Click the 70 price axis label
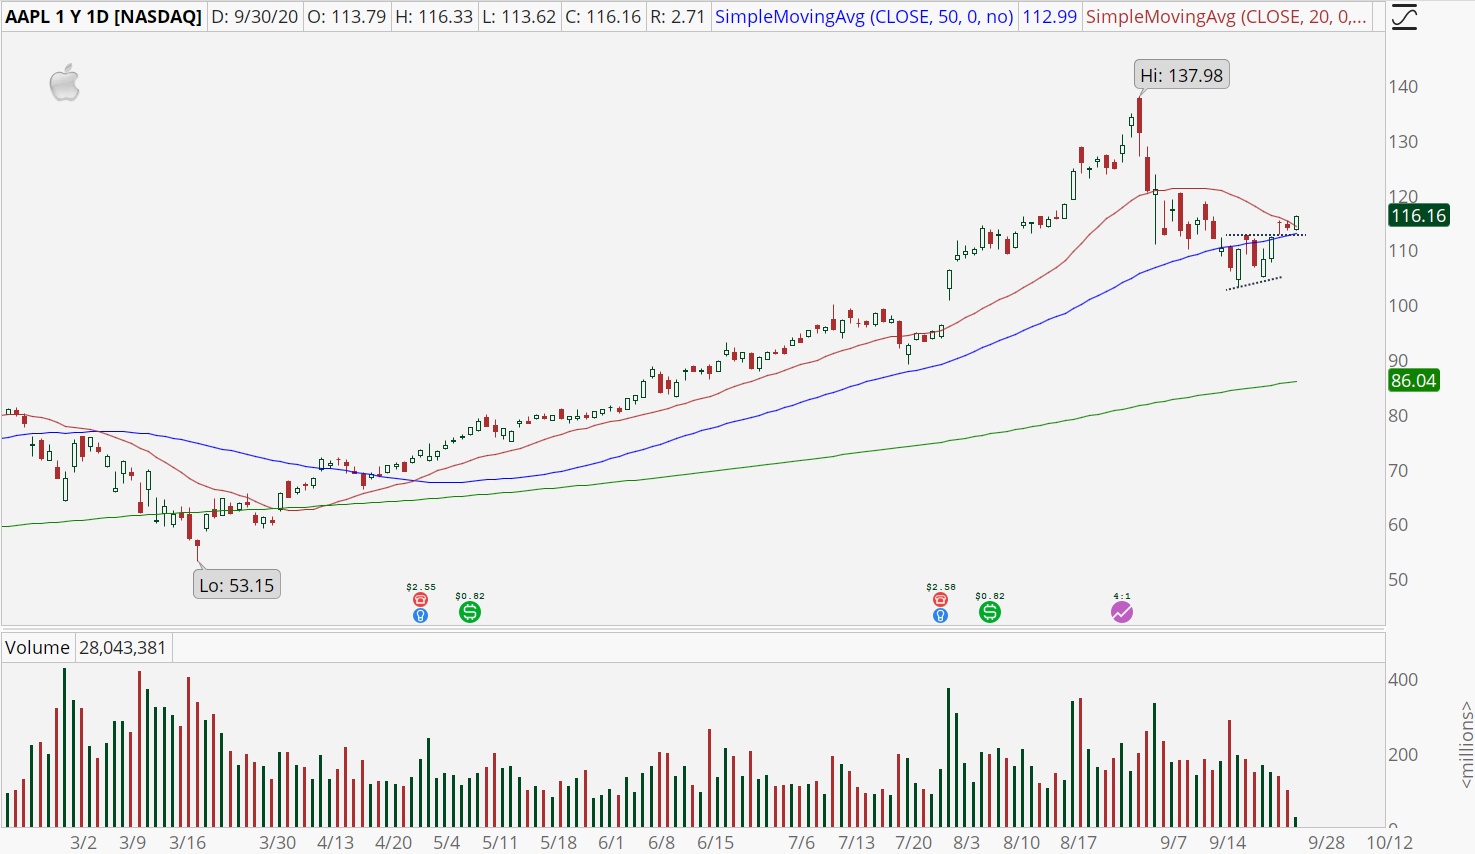This screenshot has width=1475, height=854. [1398, 471]
